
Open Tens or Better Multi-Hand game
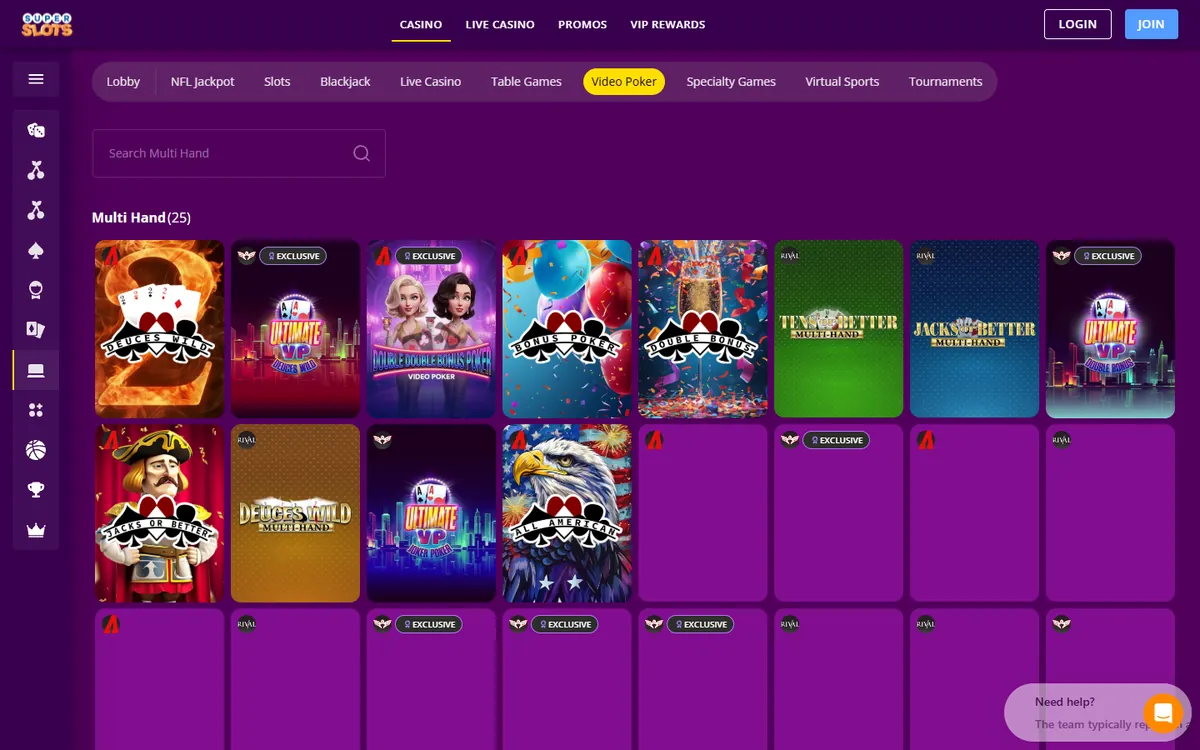point(839,329)
